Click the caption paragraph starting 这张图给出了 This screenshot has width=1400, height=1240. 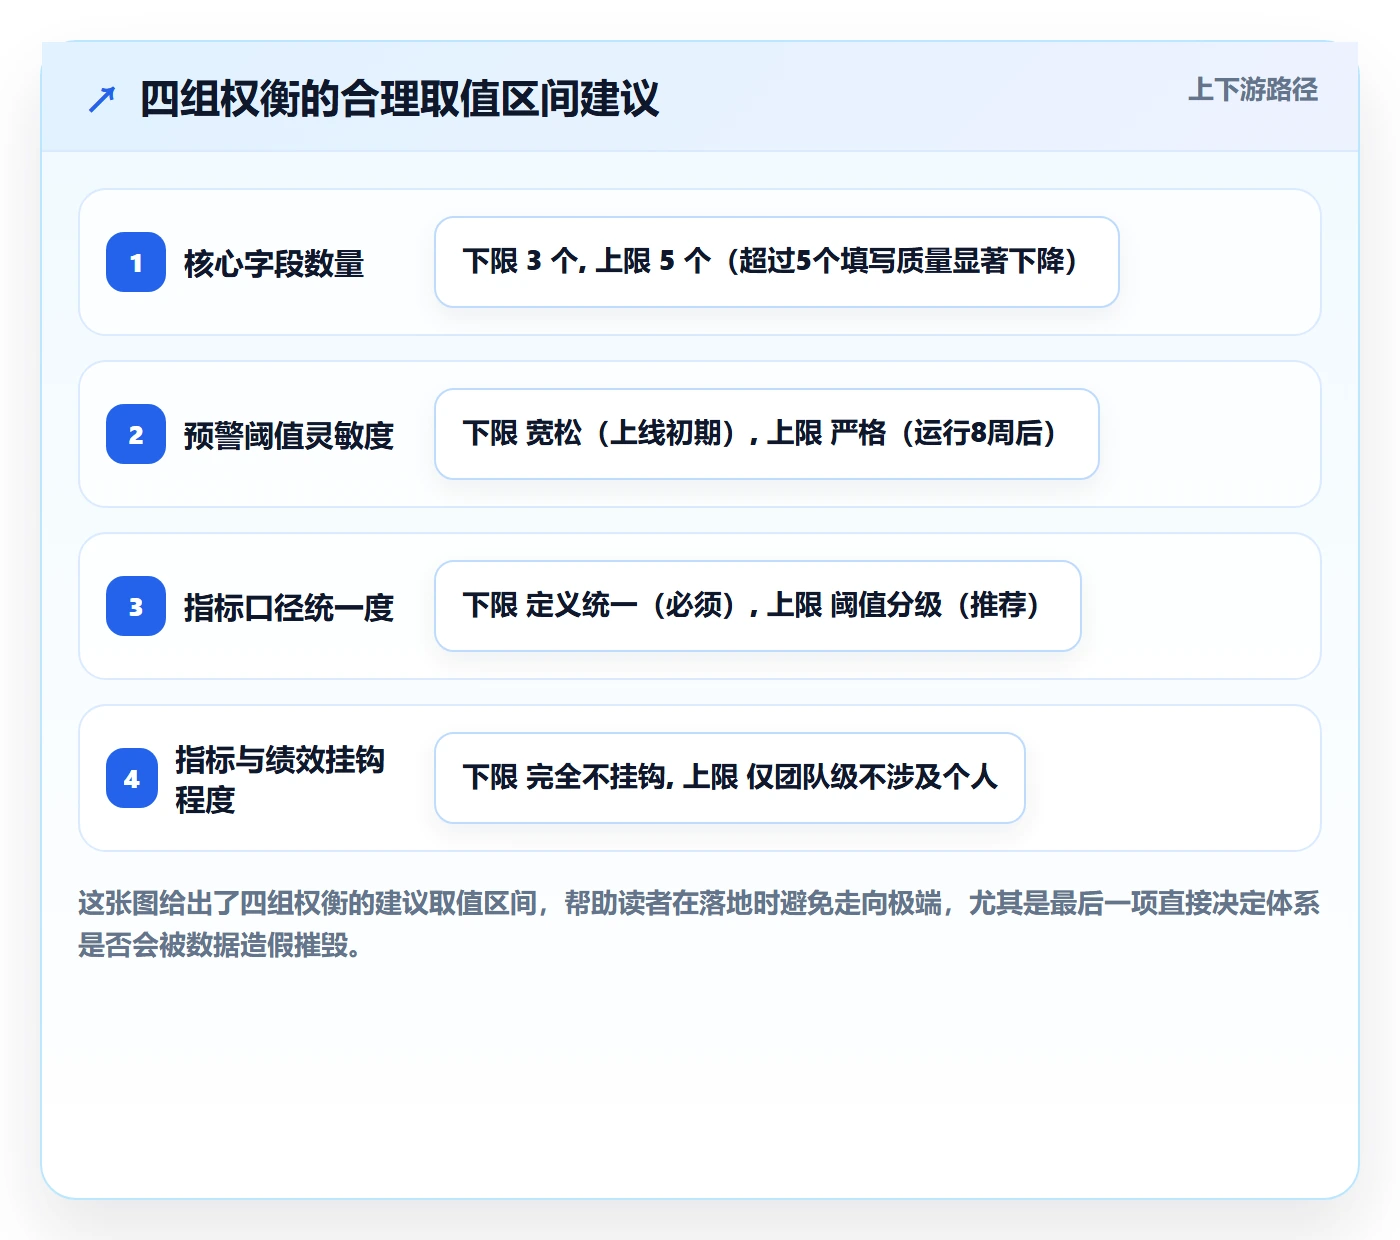[699, 924]
